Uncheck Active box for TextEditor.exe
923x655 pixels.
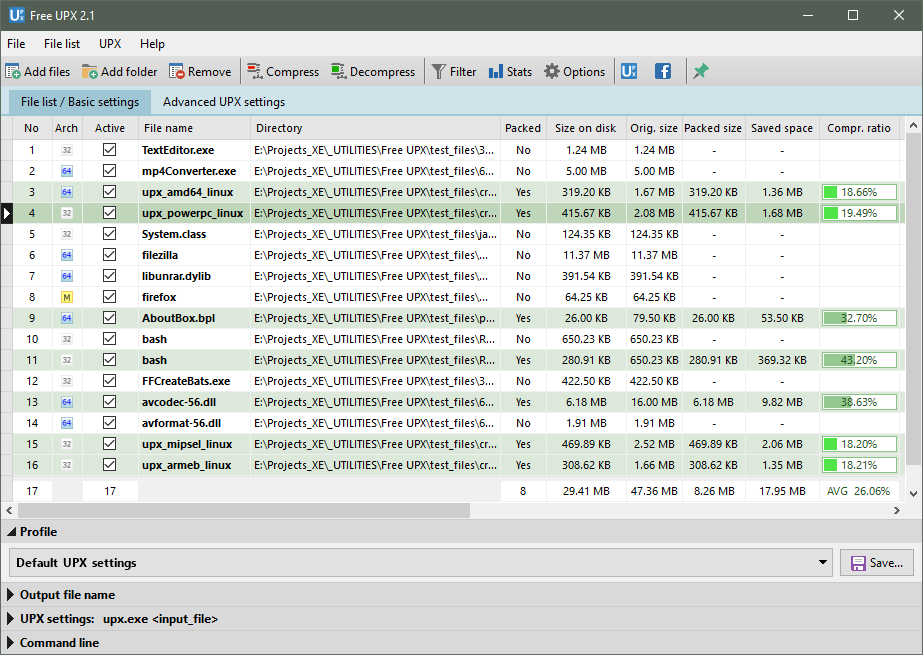tap(110, 150)
